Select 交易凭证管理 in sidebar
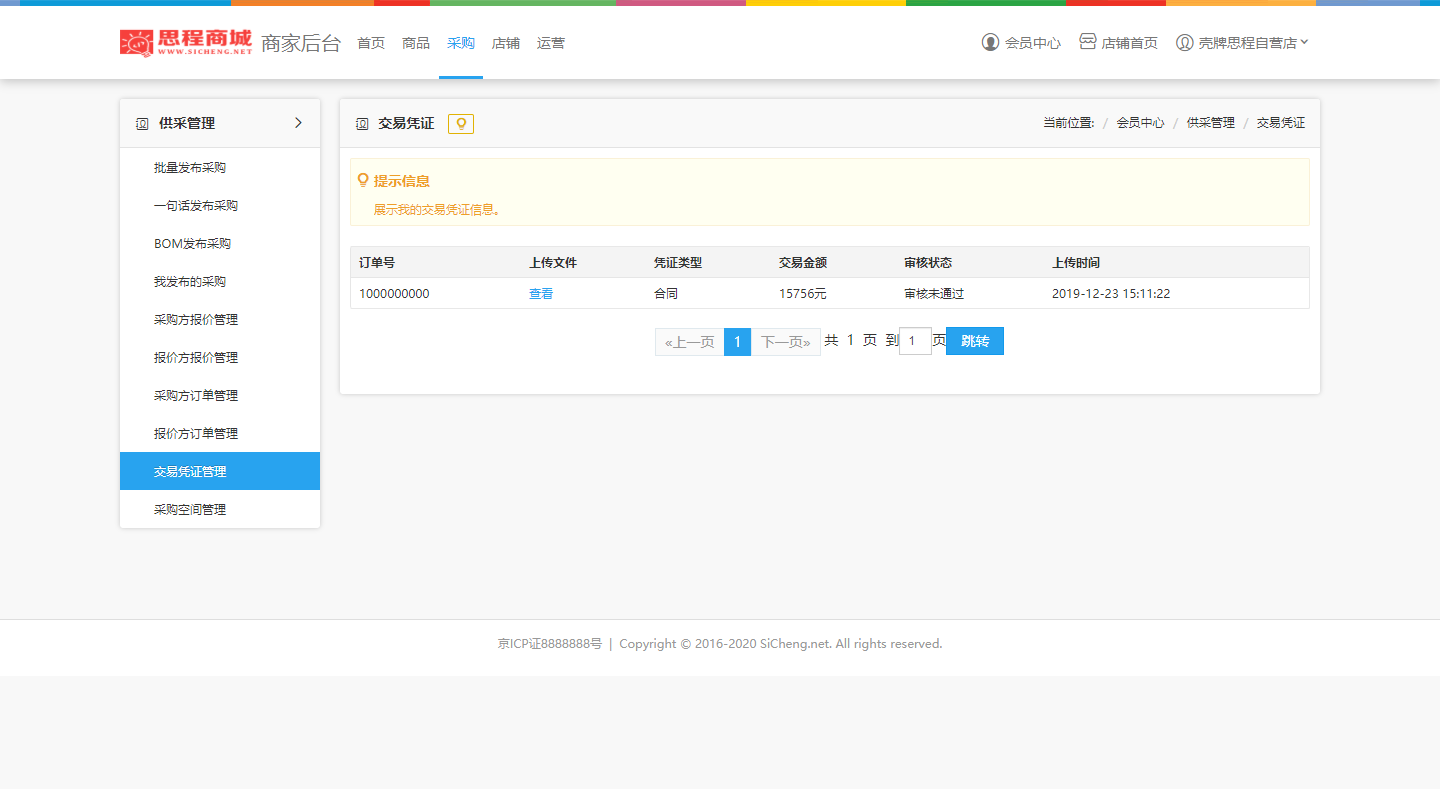The image size is (1440, 789). tap(220, 471)
